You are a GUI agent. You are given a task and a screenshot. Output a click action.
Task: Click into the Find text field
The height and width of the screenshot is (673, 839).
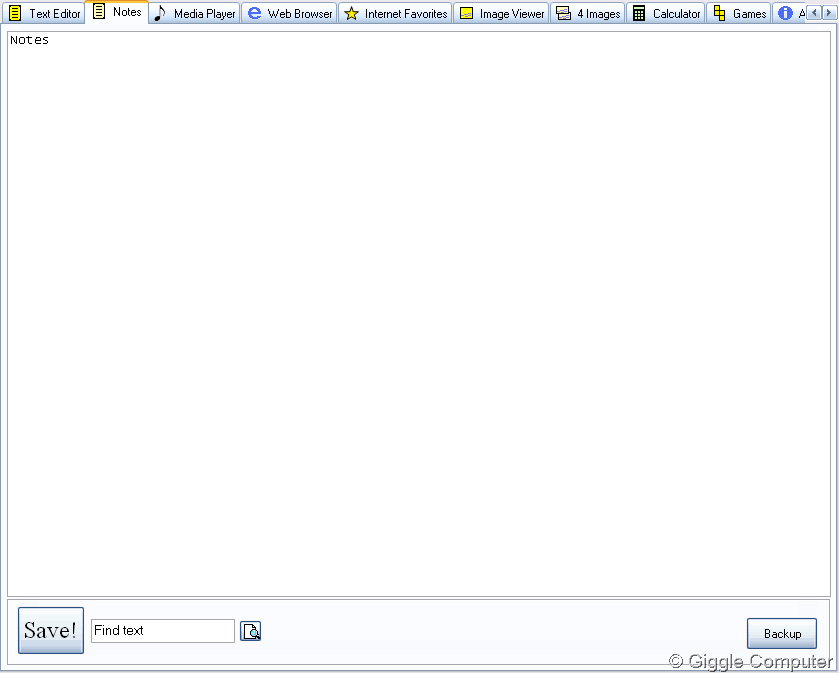coord(163,631)
